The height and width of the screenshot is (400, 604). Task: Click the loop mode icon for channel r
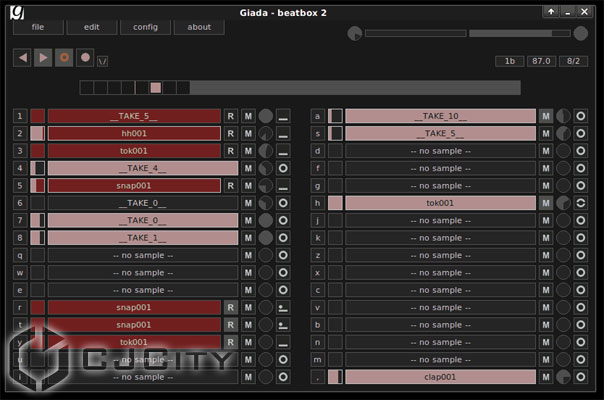(283, 308)
